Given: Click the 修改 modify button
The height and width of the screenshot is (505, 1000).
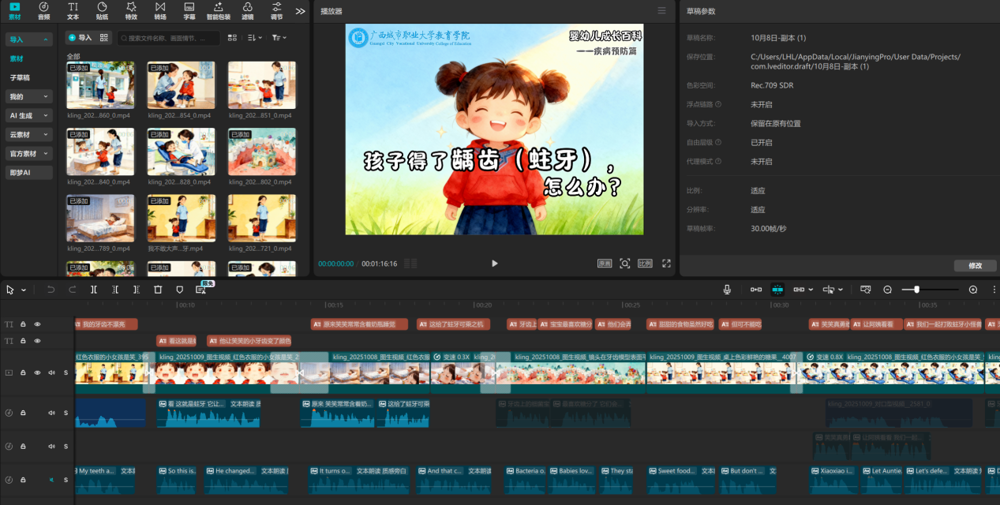Looking at the screenshot, I should [x=975, y=265].
